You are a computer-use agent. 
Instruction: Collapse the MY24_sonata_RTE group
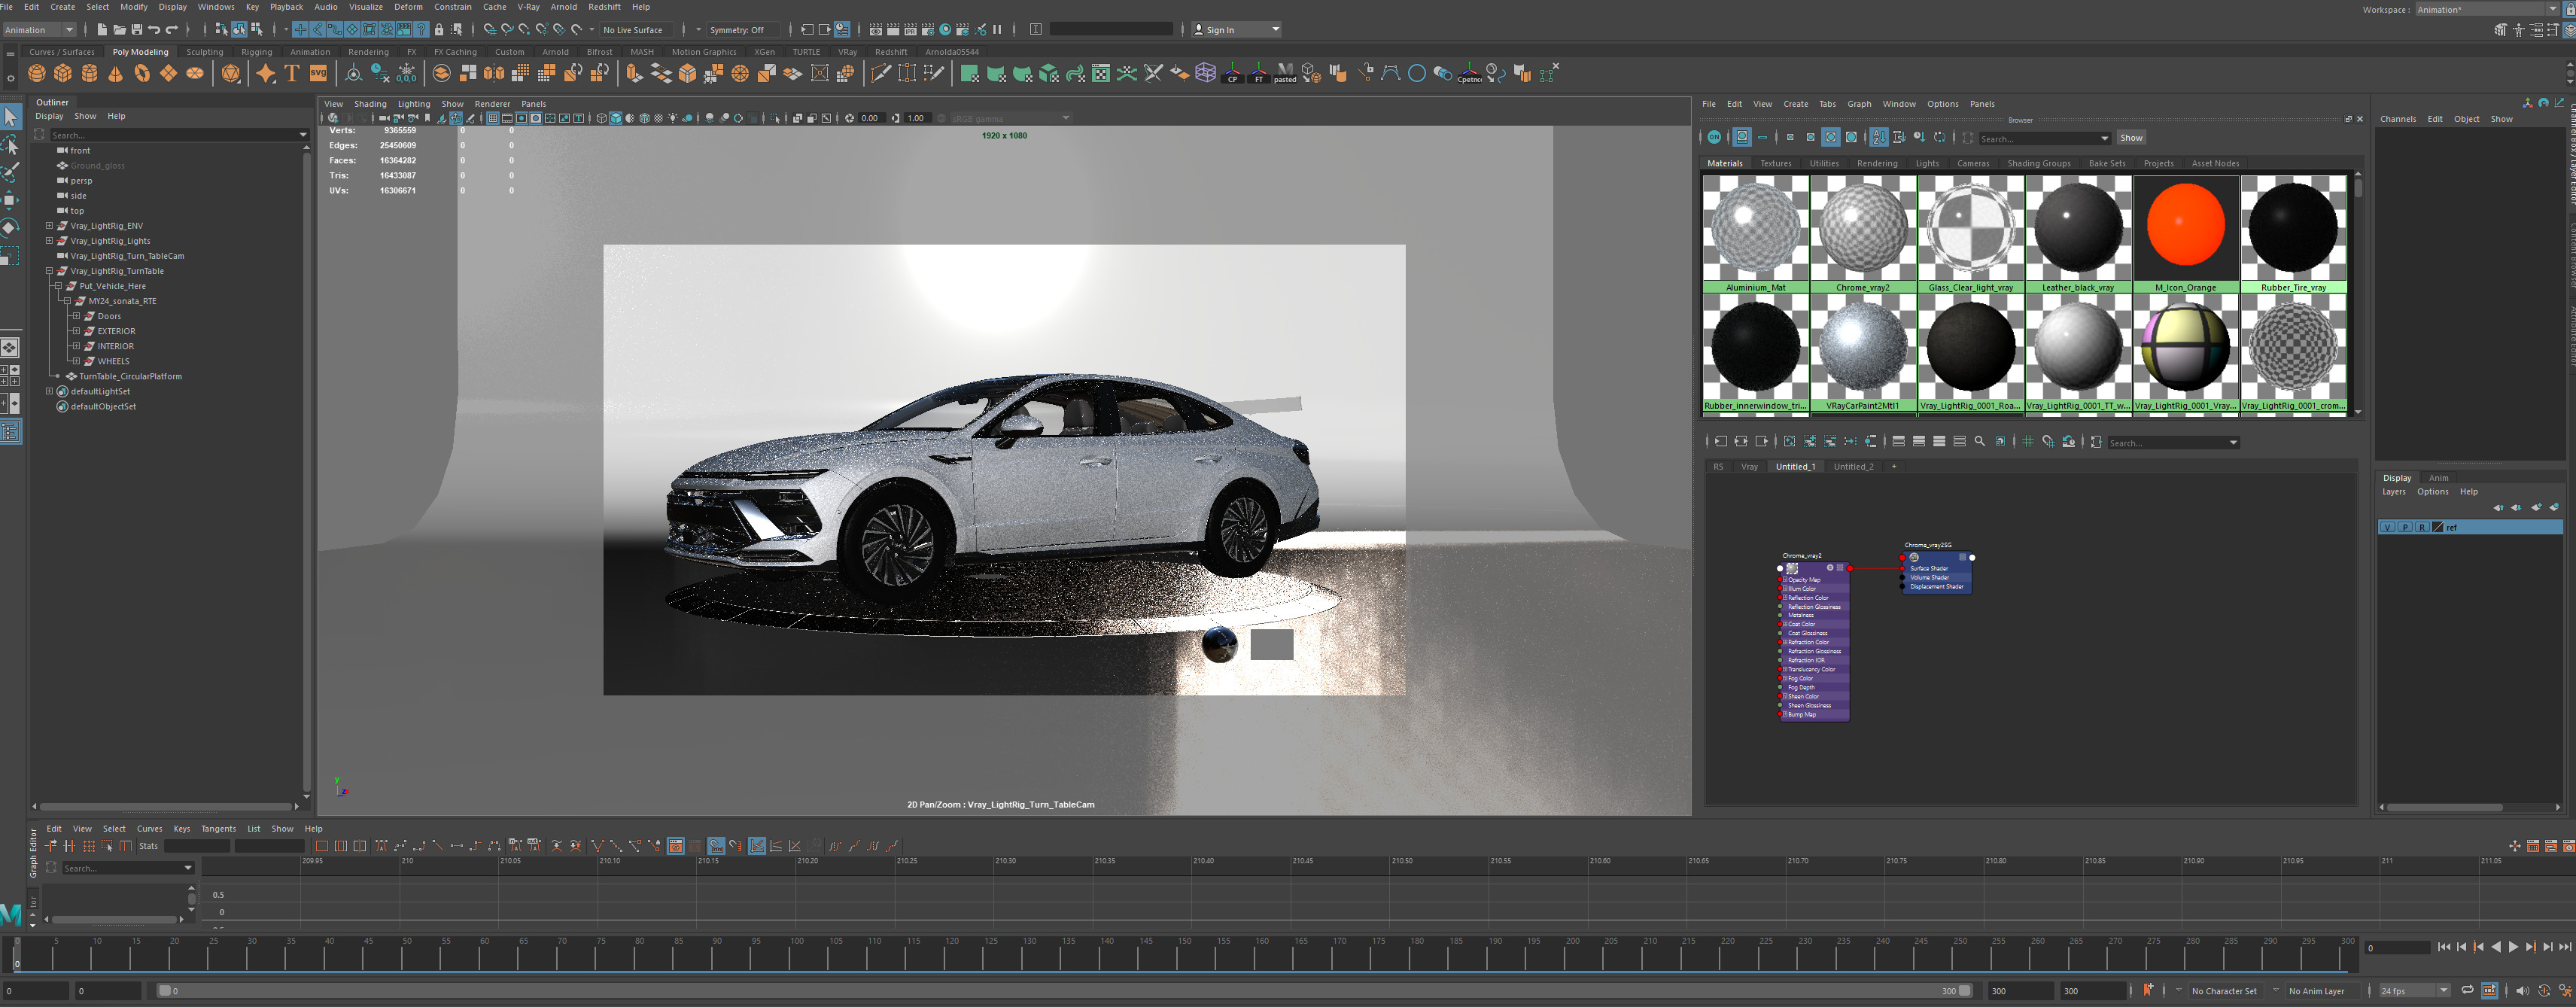67,301
